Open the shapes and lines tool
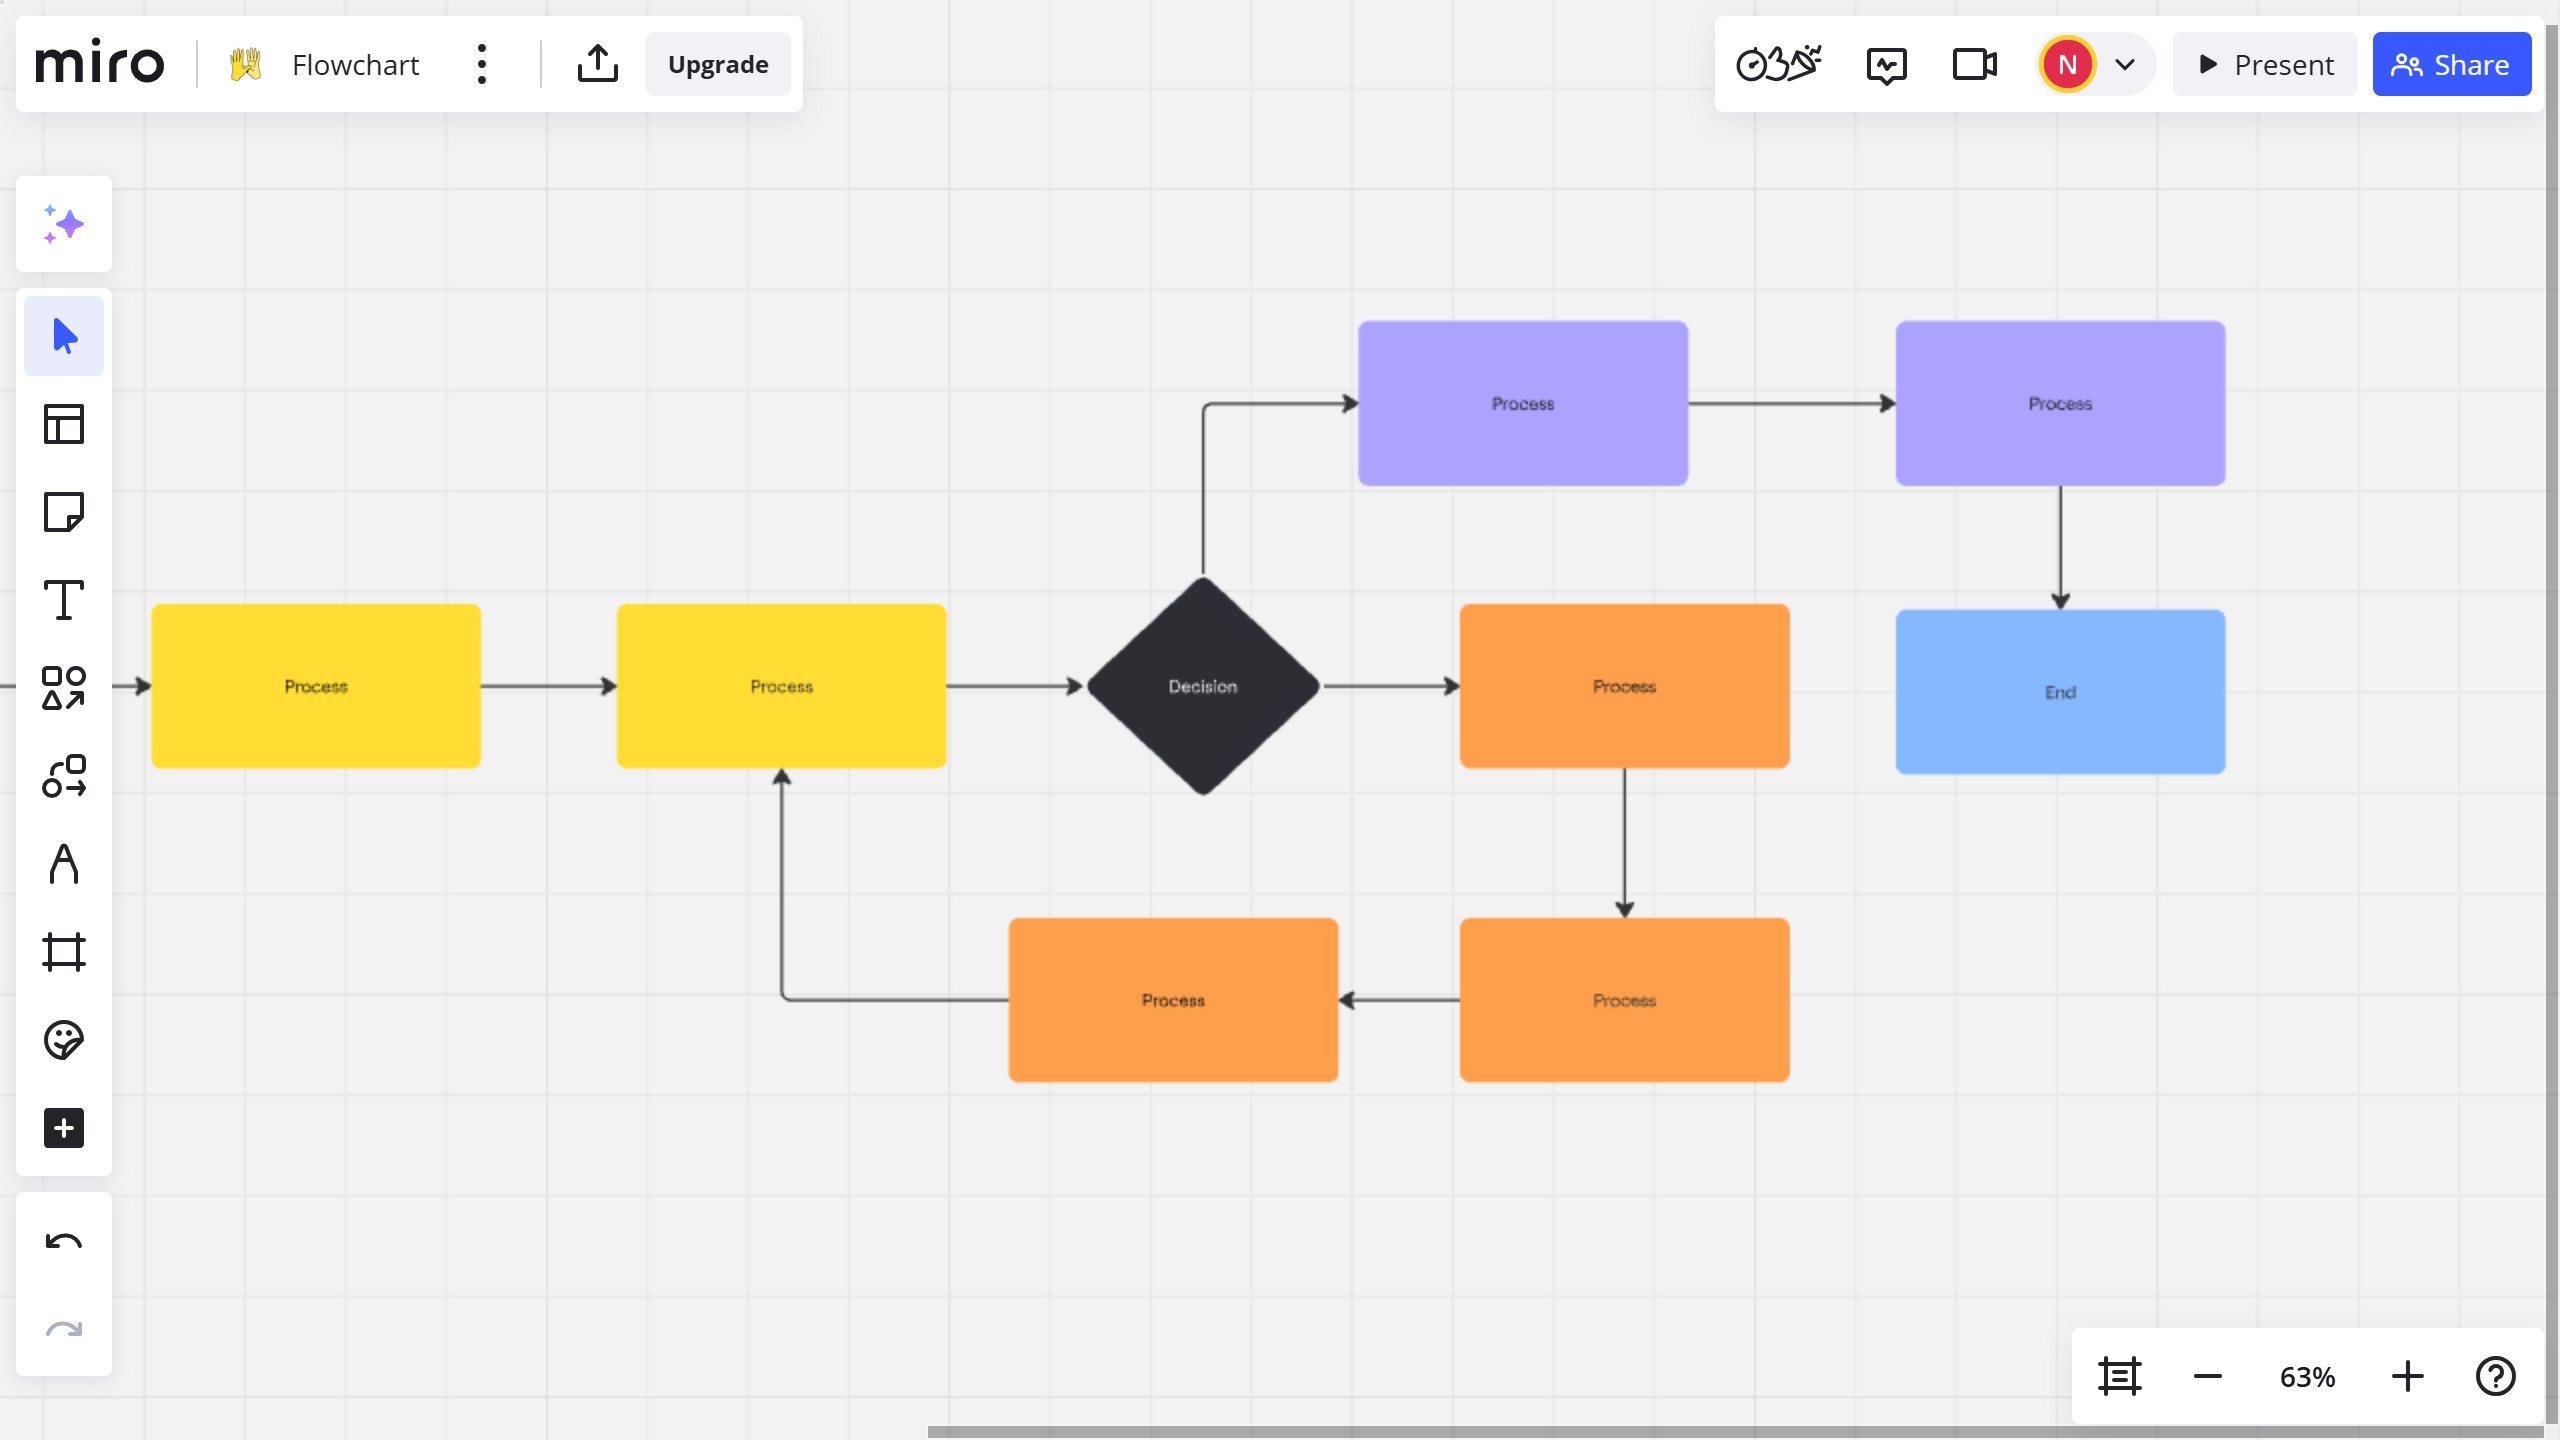Image resolution: width=2560 pixels, height=1440 pixels. click(64, 688)
